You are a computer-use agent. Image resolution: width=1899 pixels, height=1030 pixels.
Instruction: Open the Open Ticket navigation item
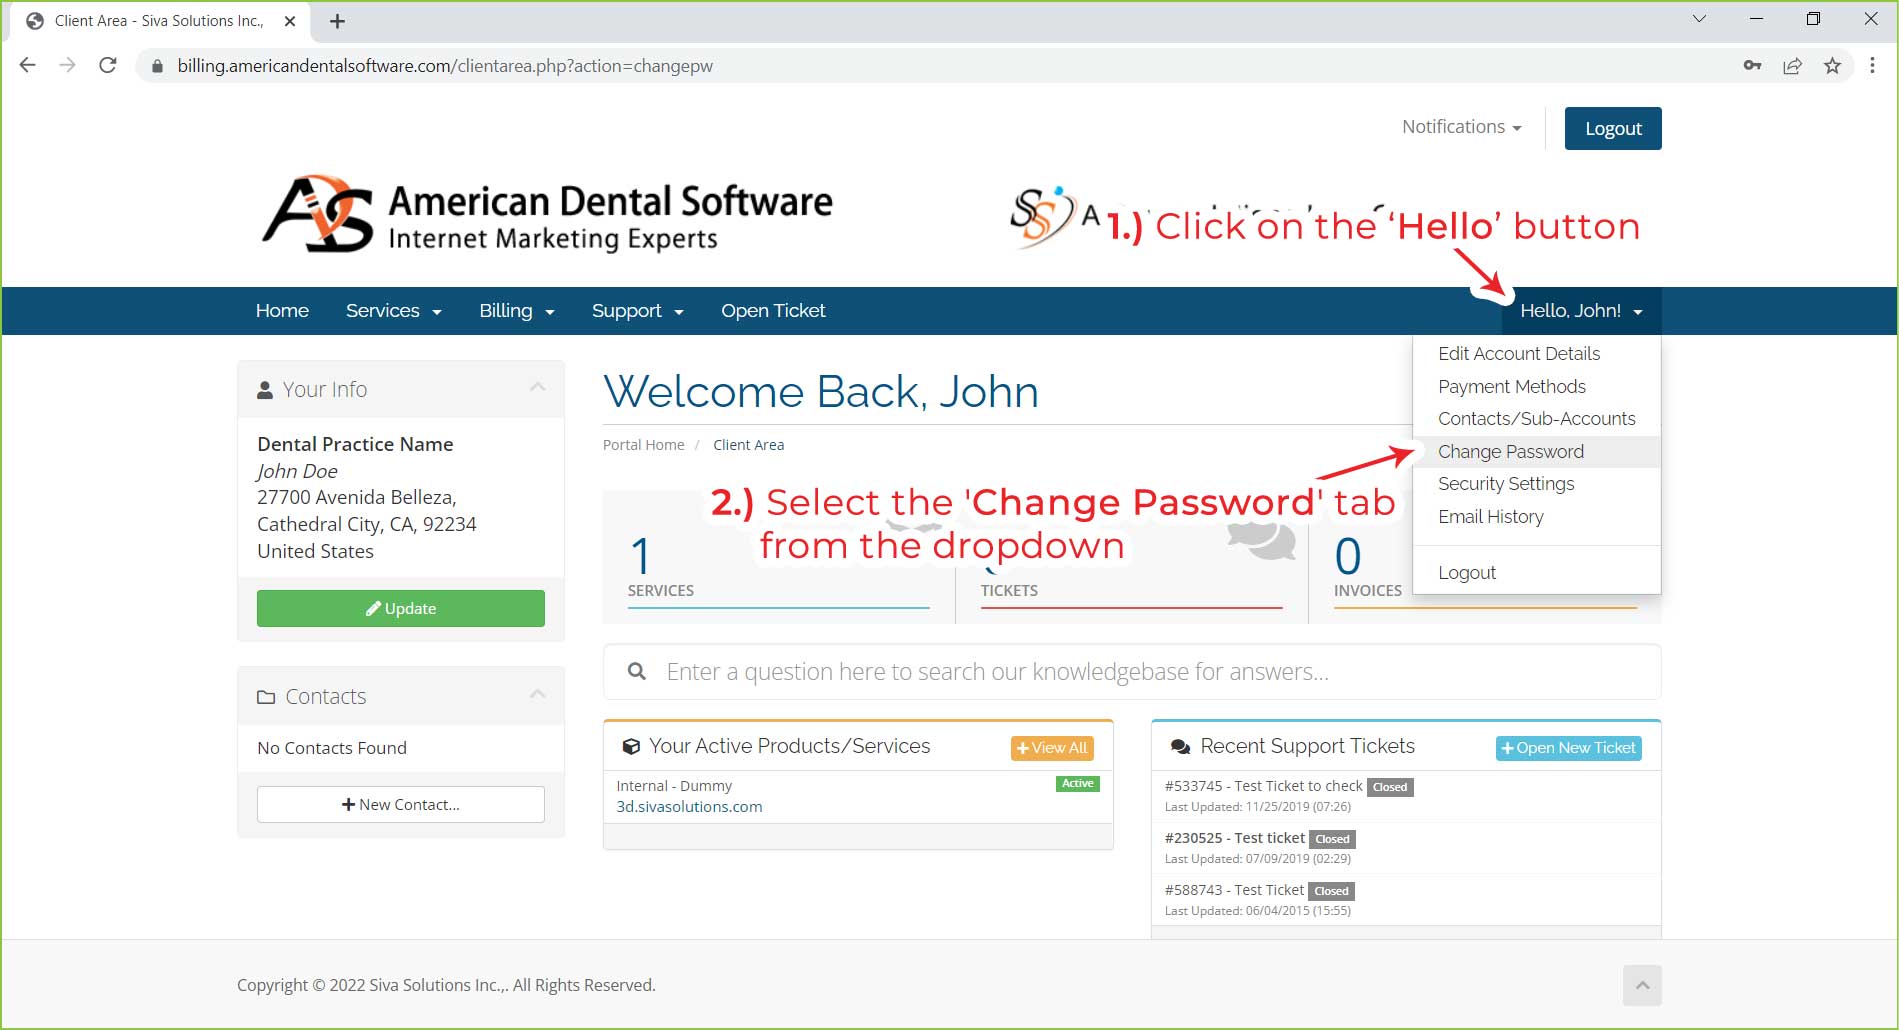pos(772,310)
